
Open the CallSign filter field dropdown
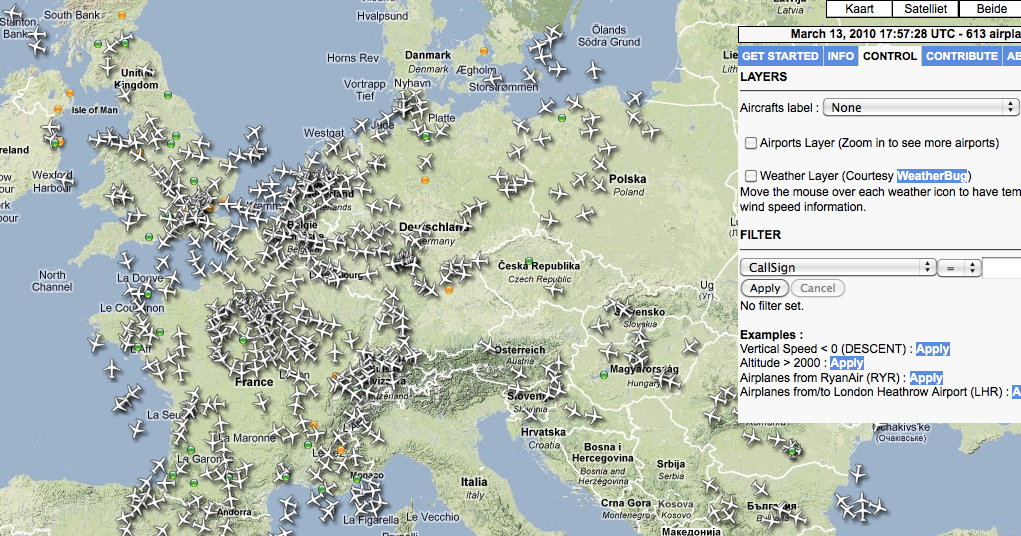point(838,267)
